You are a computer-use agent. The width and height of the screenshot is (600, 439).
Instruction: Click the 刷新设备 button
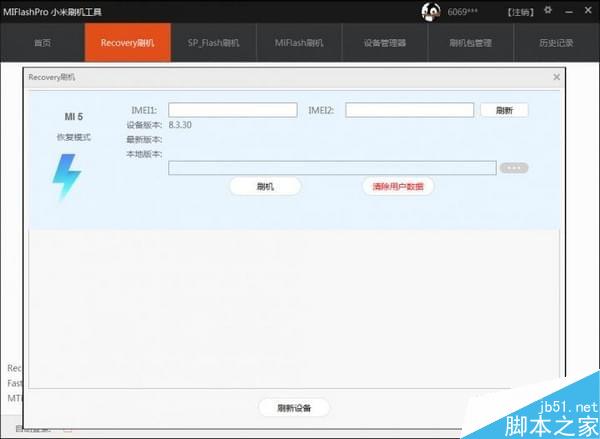tap(294, 408)
